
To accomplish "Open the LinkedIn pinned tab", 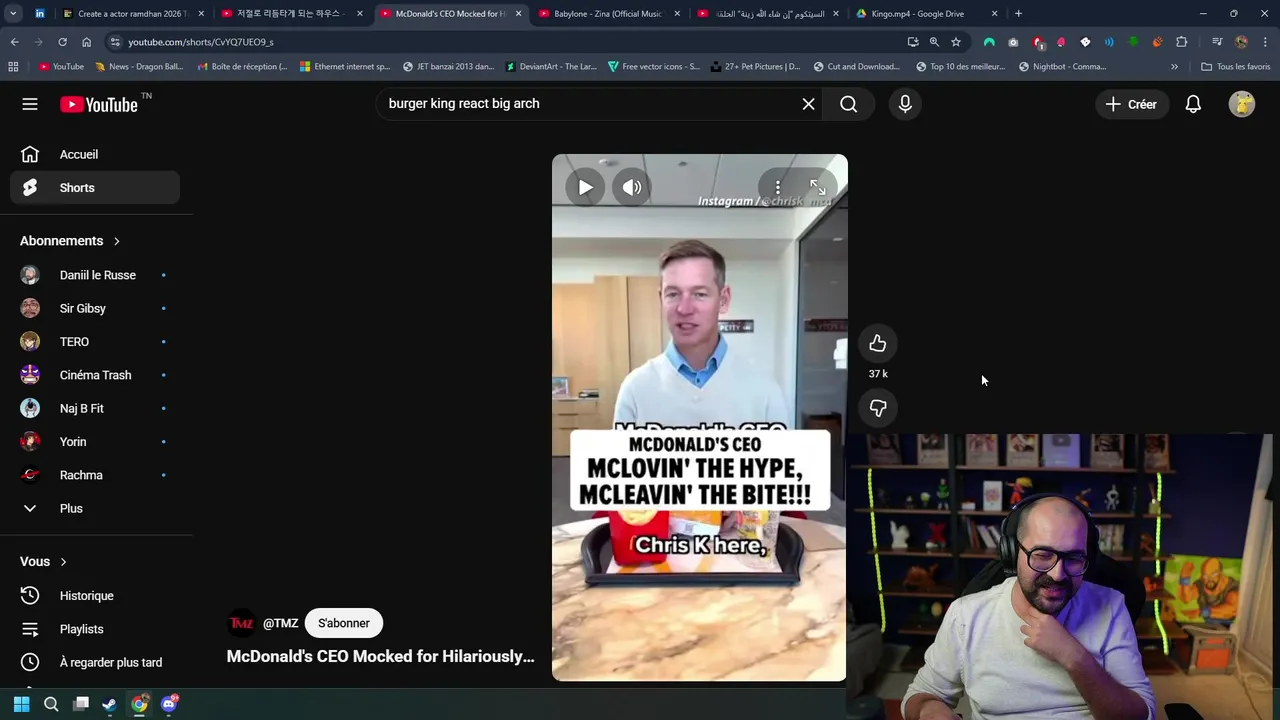I will click(40, 14).
